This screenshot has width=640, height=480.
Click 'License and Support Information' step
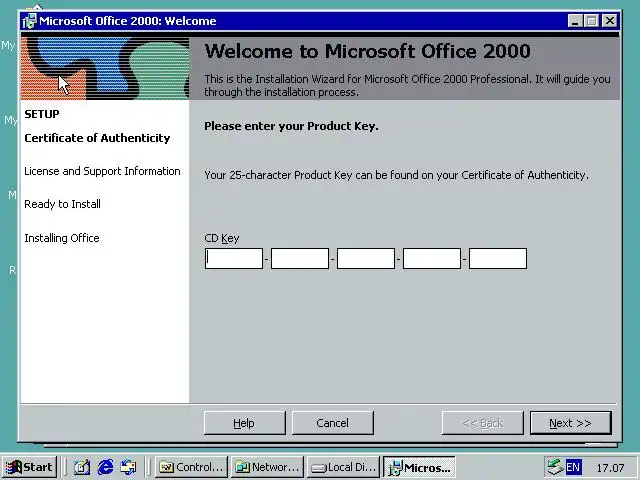pyautogui.click(x=102, y=171)
